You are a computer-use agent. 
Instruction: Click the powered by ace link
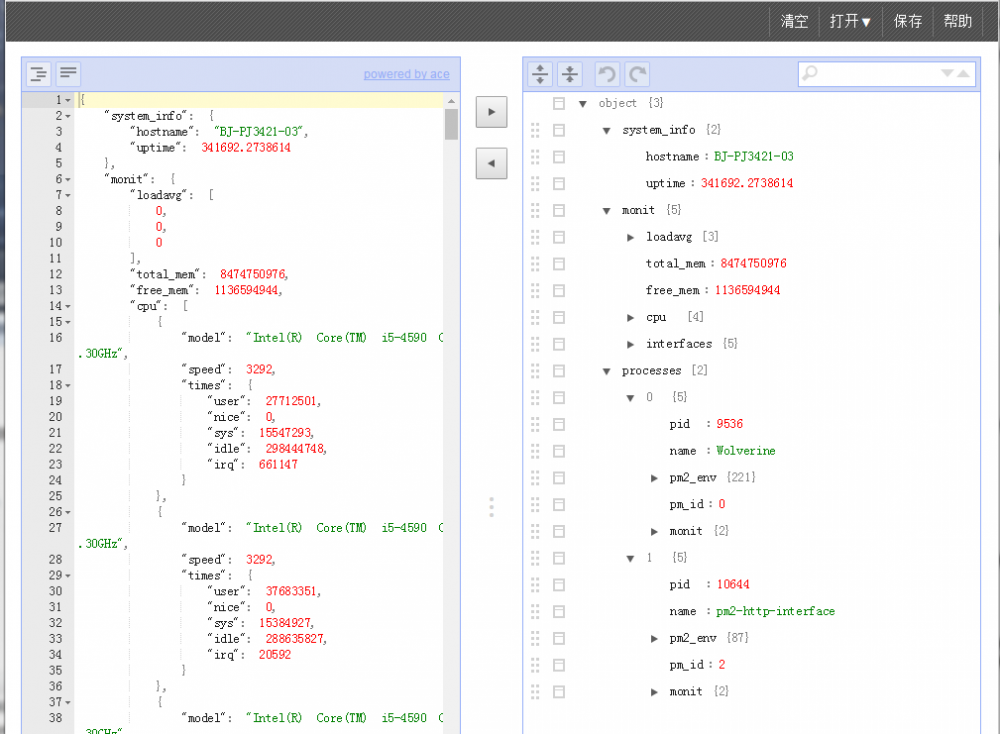point(406,74)
